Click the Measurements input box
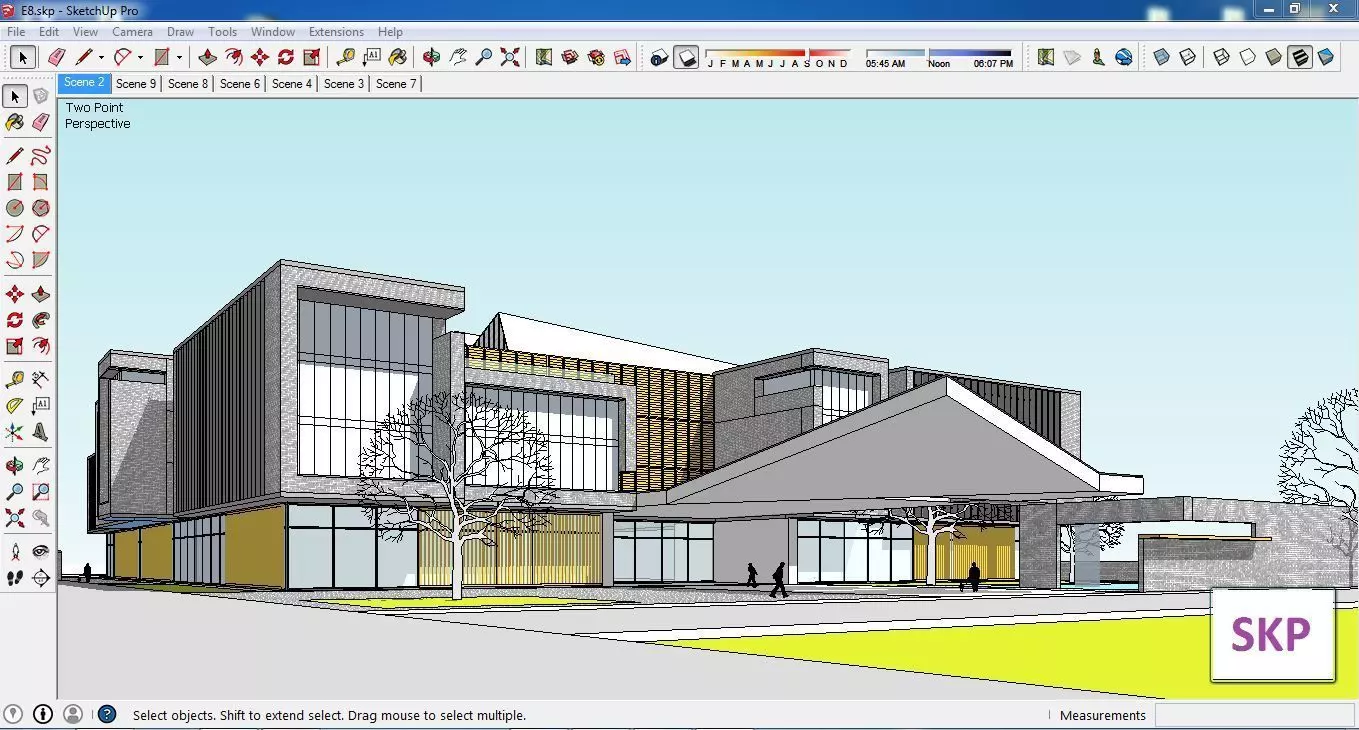This screenshot has height=730, width=1359. click(1254, 715)
